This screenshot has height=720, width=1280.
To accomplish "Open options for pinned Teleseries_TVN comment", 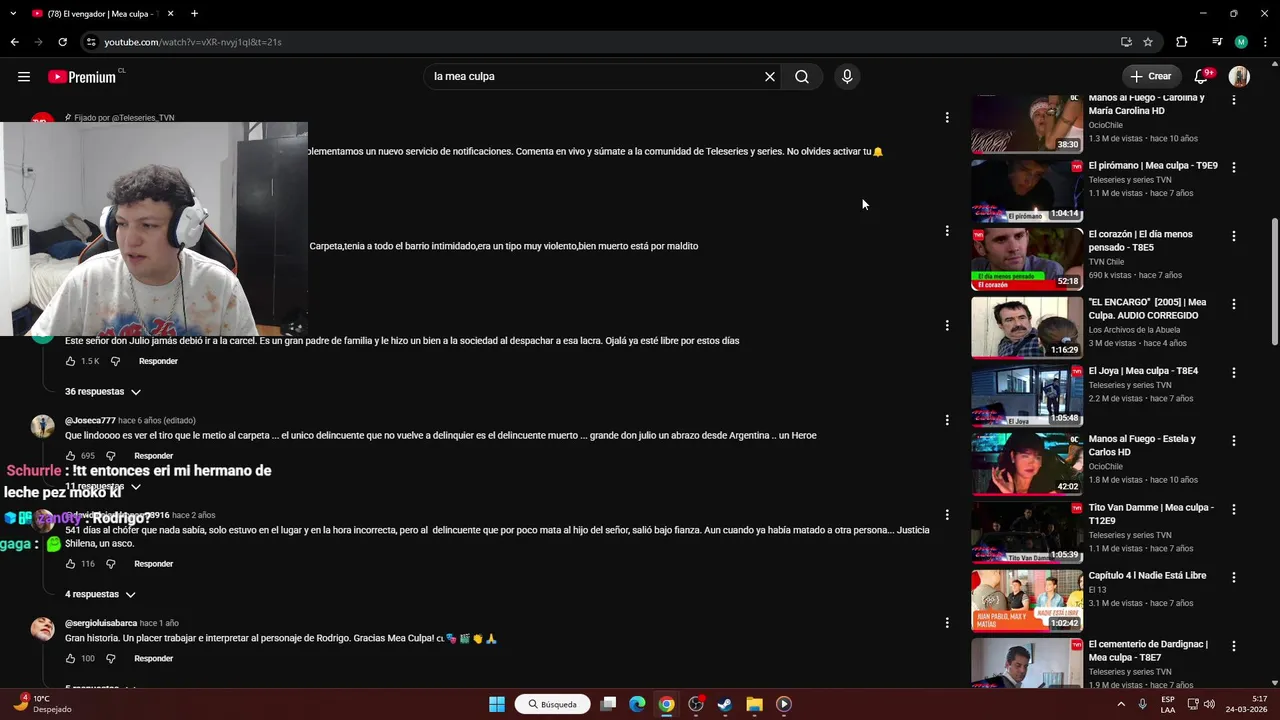I will (x=947, y=118).
